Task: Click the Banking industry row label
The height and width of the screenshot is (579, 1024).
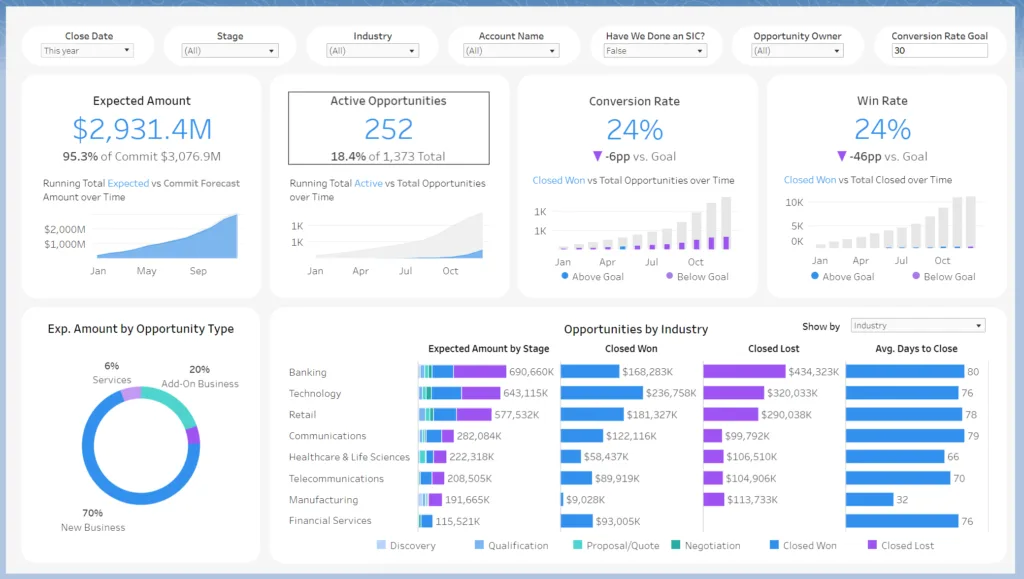Action: pyautogui.click(x=308, y=373)
